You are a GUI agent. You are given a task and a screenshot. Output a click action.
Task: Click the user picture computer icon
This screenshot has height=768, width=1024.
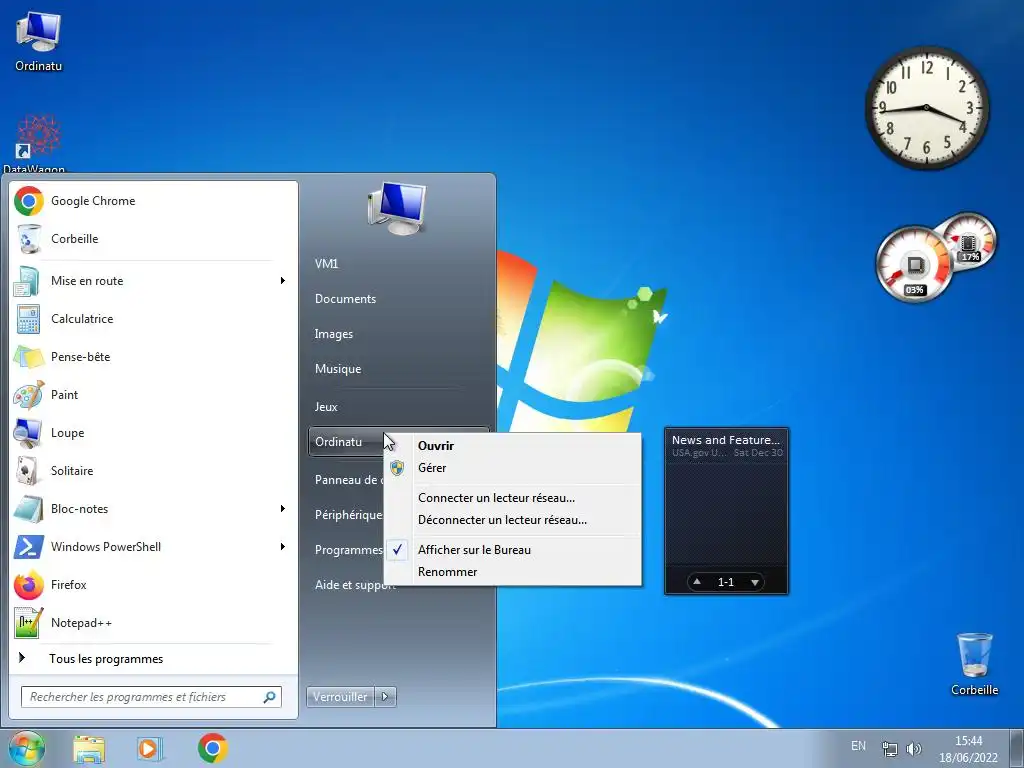pyautogui.click(x=397, y=209)
